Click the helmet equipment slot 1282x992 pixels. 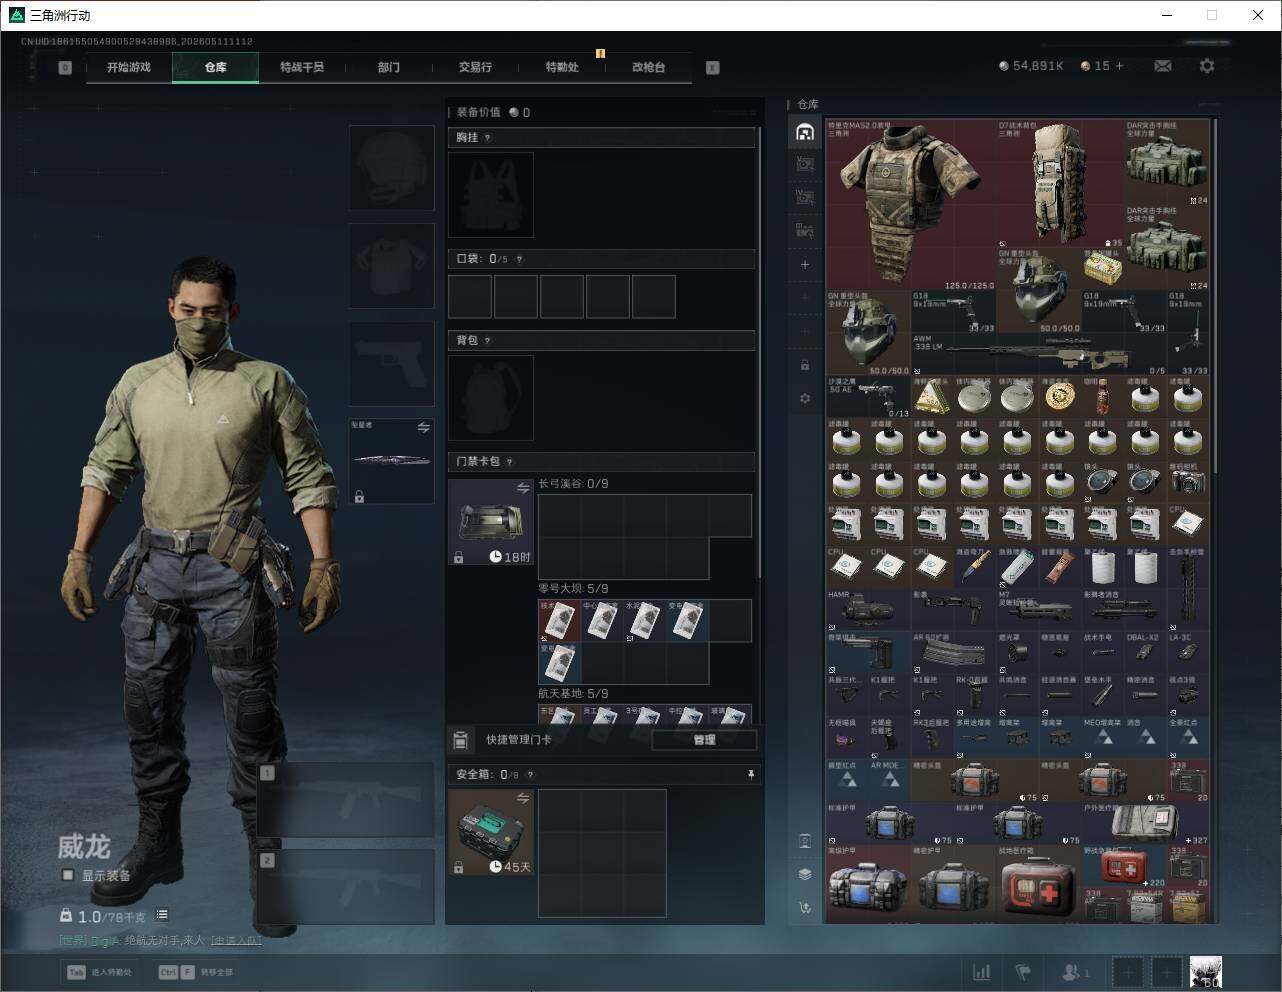pyautogui.click(x=391, y=167)
